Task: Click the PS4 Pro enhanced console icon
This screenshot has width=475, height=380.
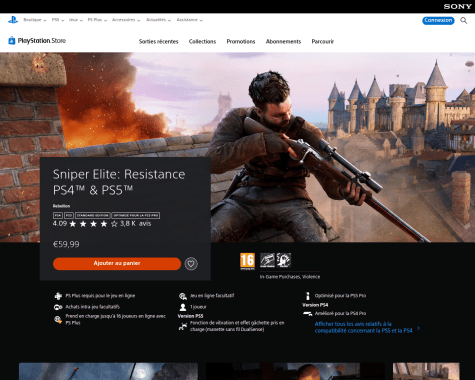Action: (x=307, y=313)
